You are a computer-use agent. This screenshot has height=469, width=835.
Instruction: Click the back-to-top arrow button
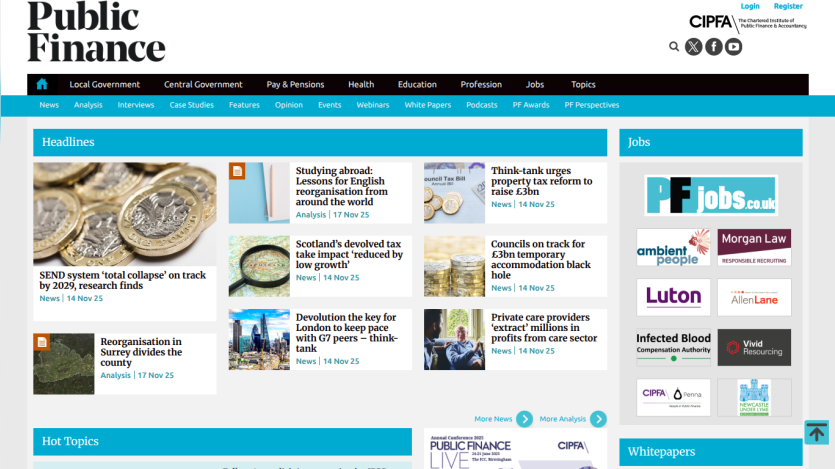coord(816,432)
